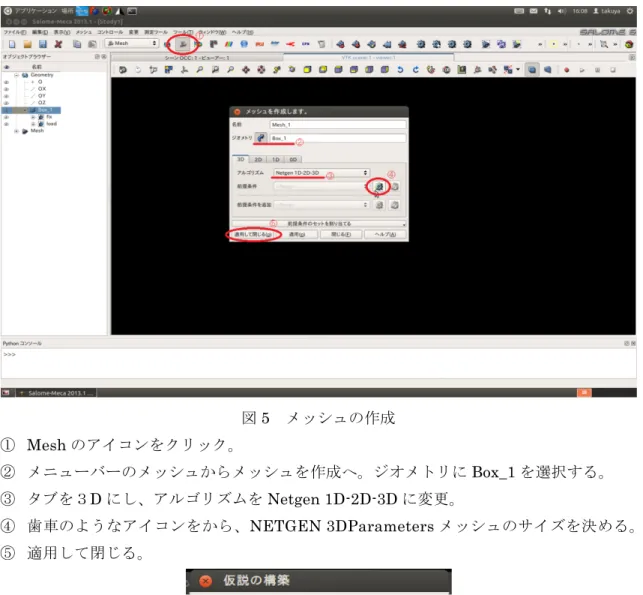Screen dimensions: 643x595
Task: Open the 編集 menu
Action: tap(40, 32)
